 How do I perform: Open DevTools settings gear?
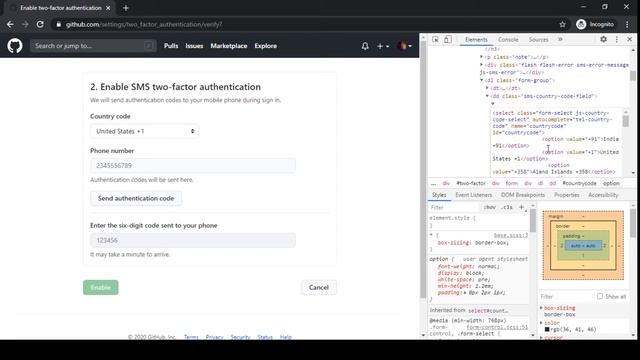pos(603,39)
